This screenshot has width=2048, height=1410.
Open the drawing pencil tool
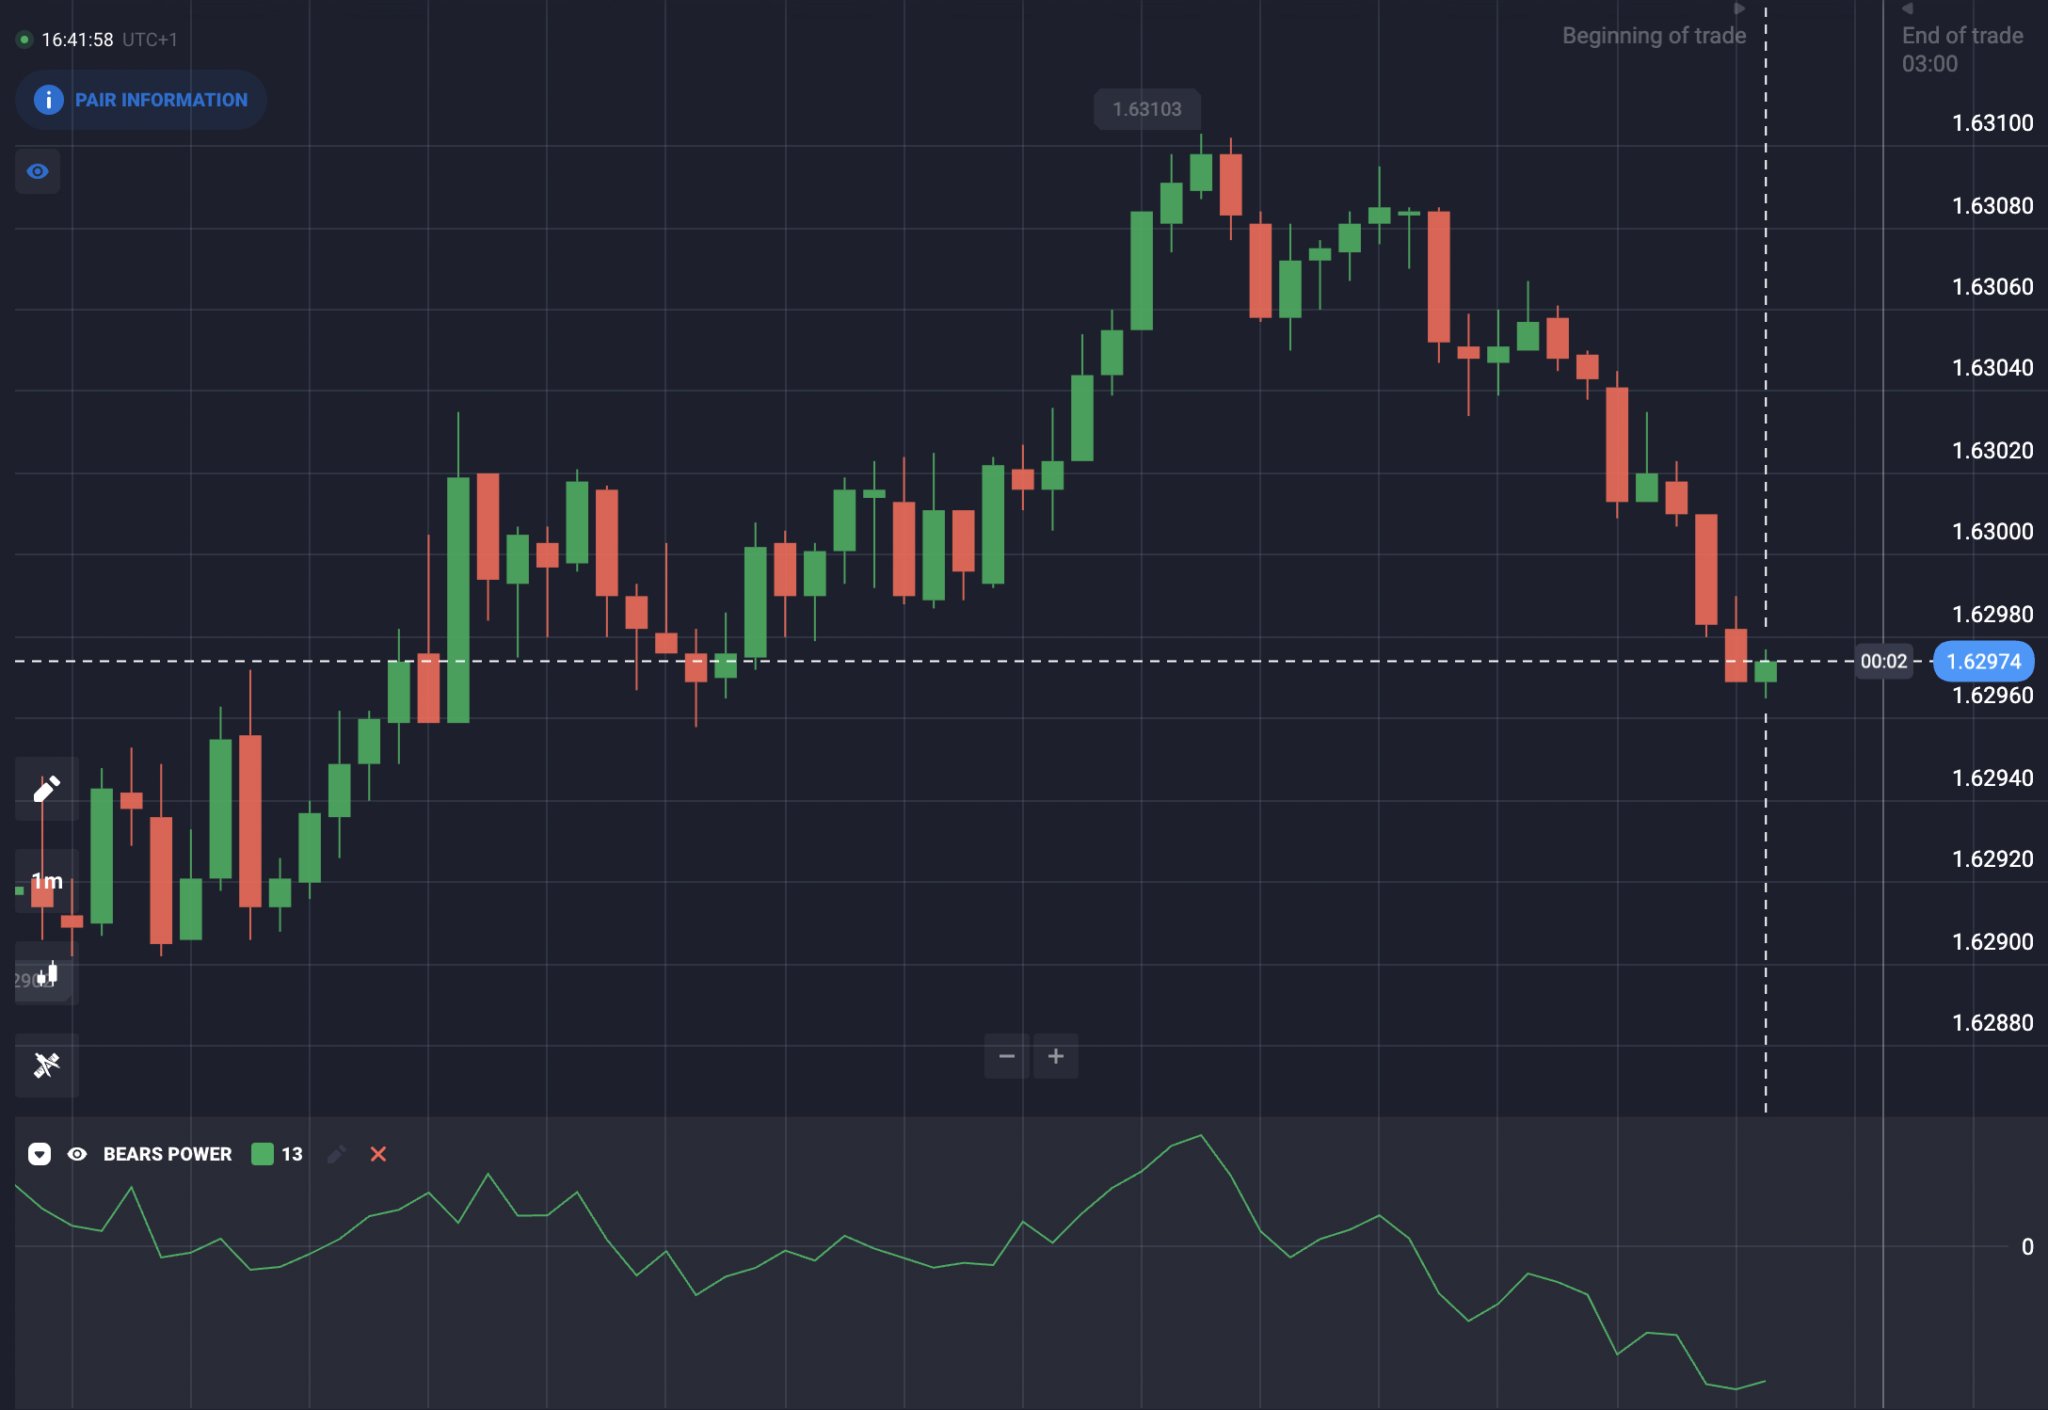(x=46, y=789)
